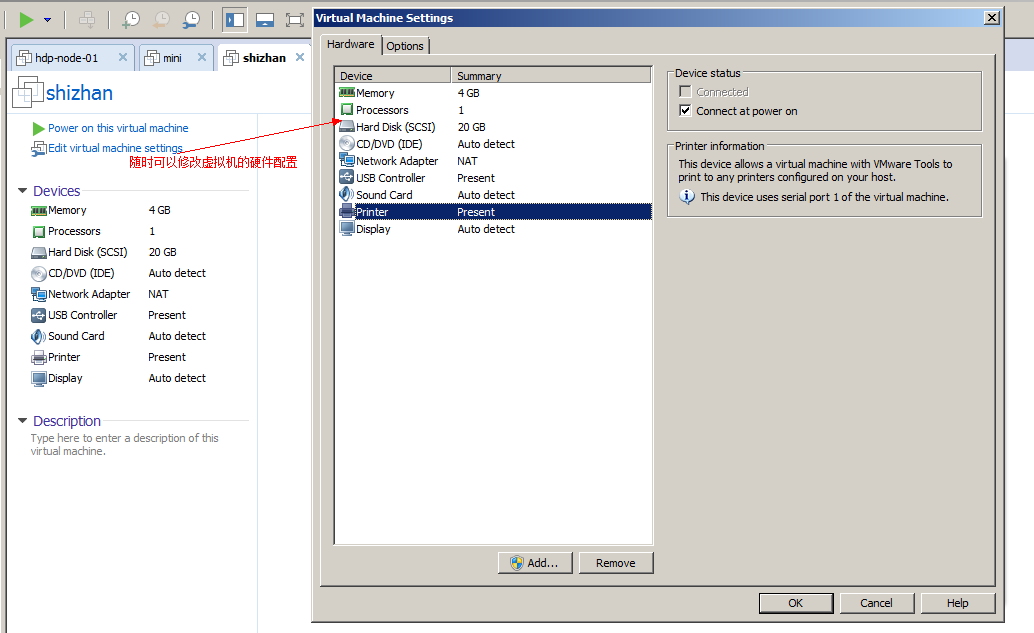
Task: Select Network Adapter in the settings dialog list
Action: (x=494, y=161)
